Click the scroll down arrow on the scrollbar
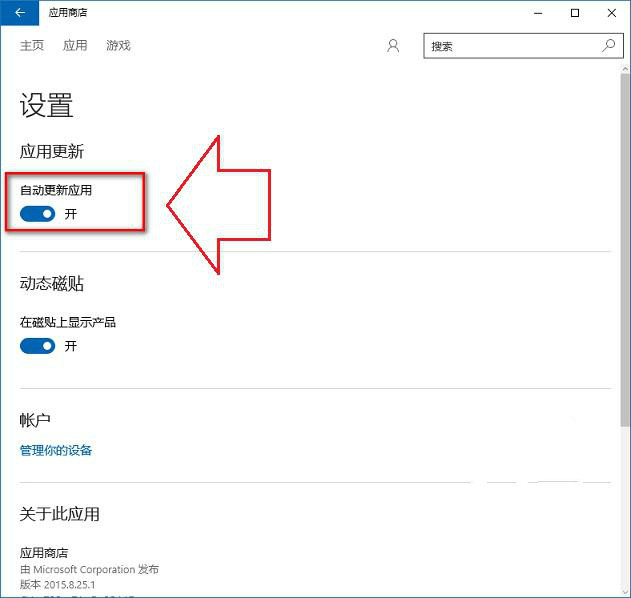This screenshot has height=598, width=631. [x=624, y=589]
